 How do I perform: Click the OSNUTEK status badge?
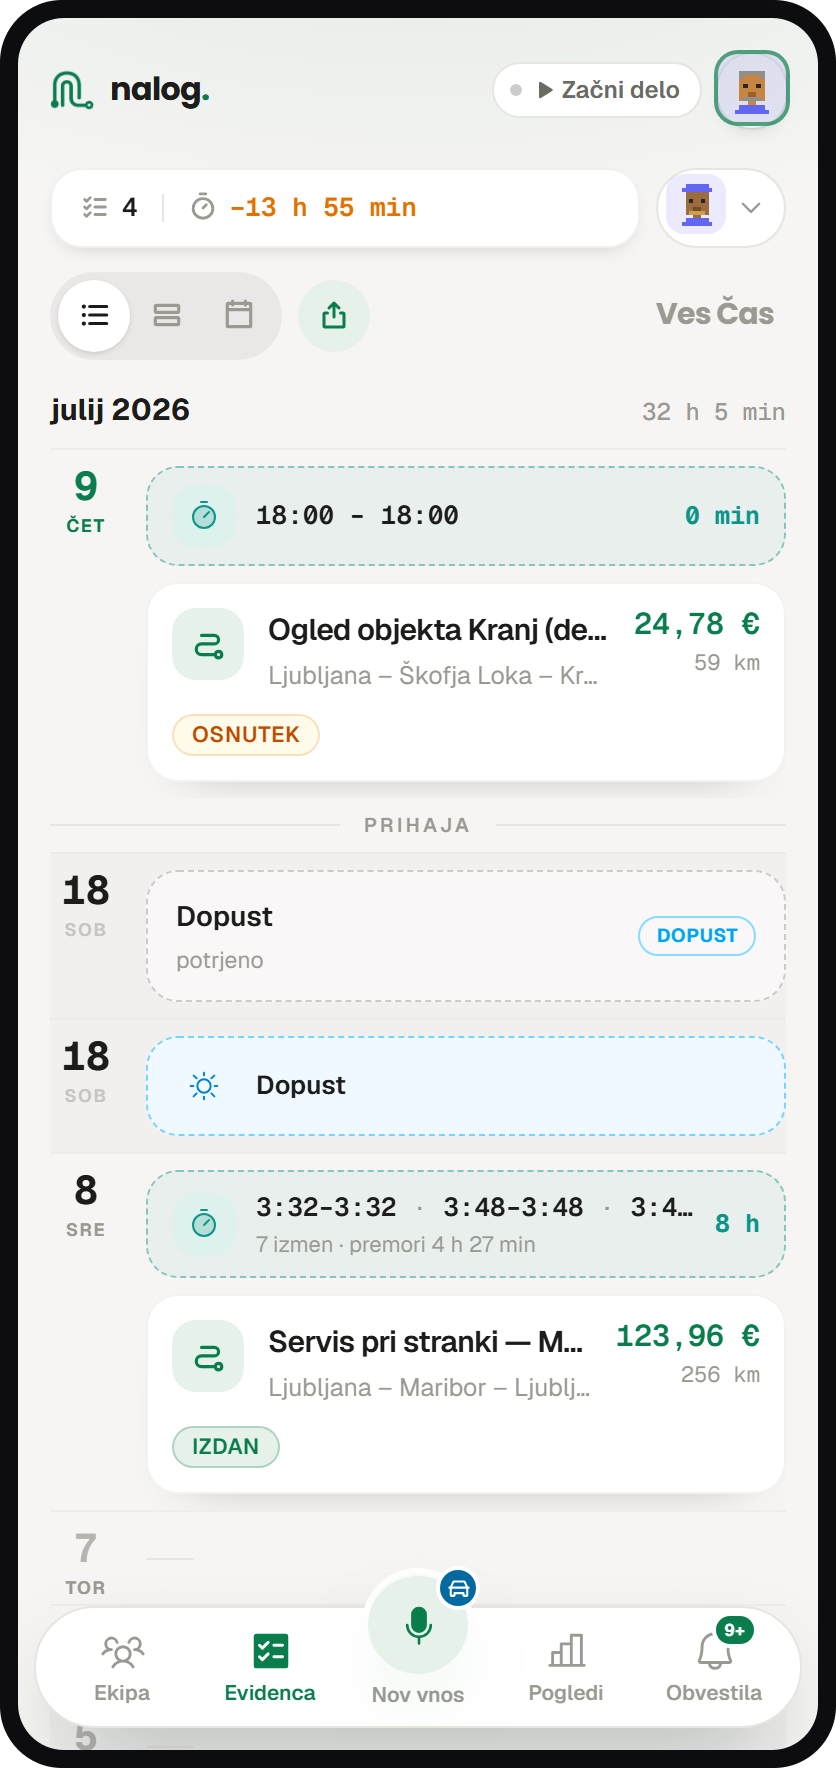pos(246,735)
